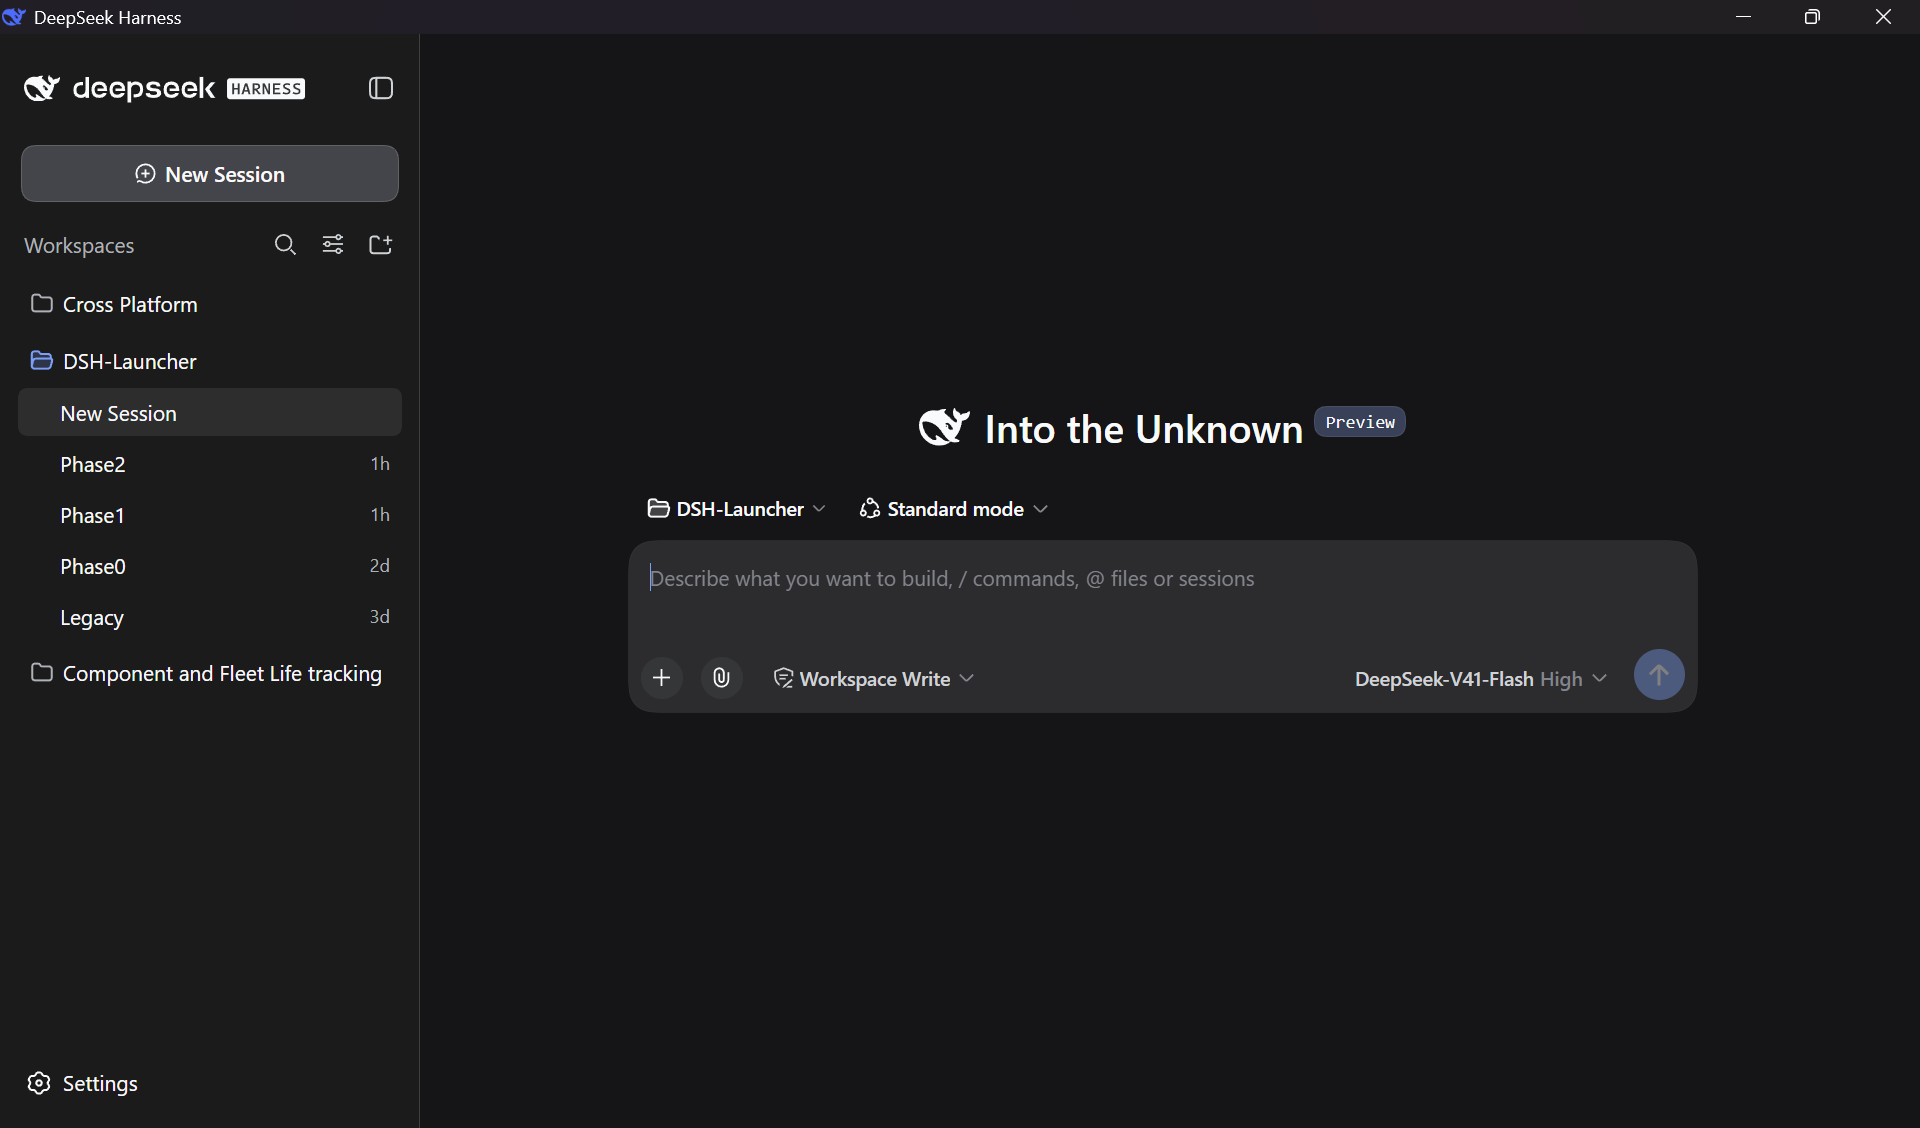Open Component and Fleet Life tracking workspace
The image size is (1920, 1128).
coord(210,673)
